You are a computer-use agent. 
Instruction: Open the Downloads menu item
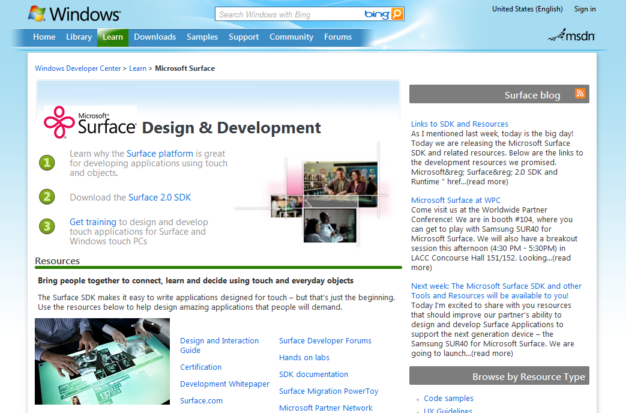point(155,37)
